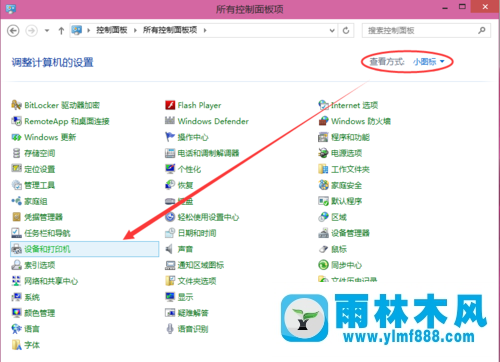Open the 工作文件夹 work folders link

(350, 169)
